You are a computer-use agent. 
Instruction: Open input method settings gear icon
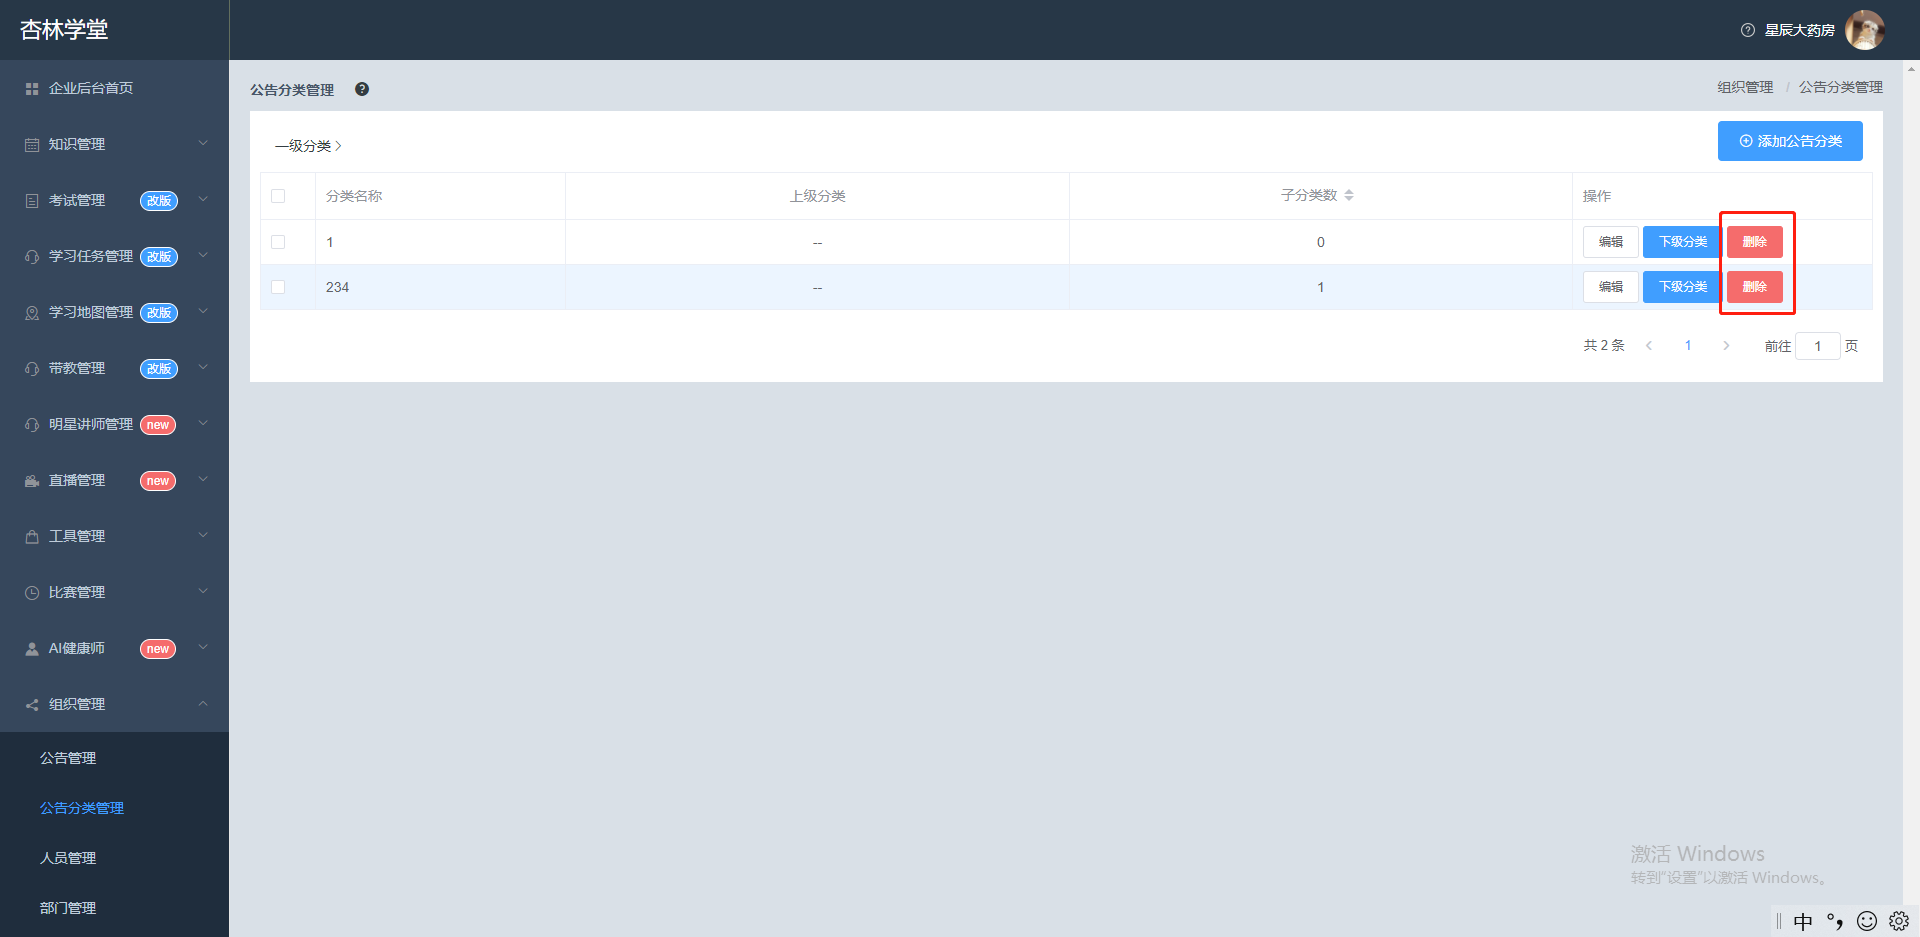click(x=1899, y=921)
